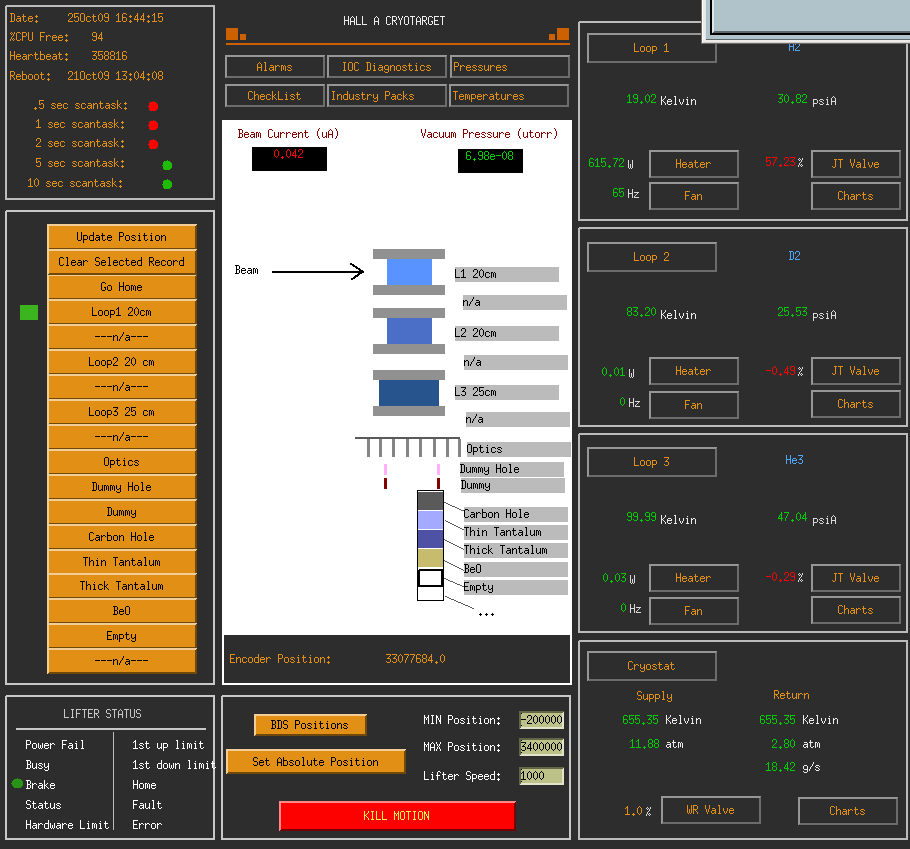Click the red .5 sec scantask indicator
The height and width of the screenshot is (849, 910).
(153, 106)
